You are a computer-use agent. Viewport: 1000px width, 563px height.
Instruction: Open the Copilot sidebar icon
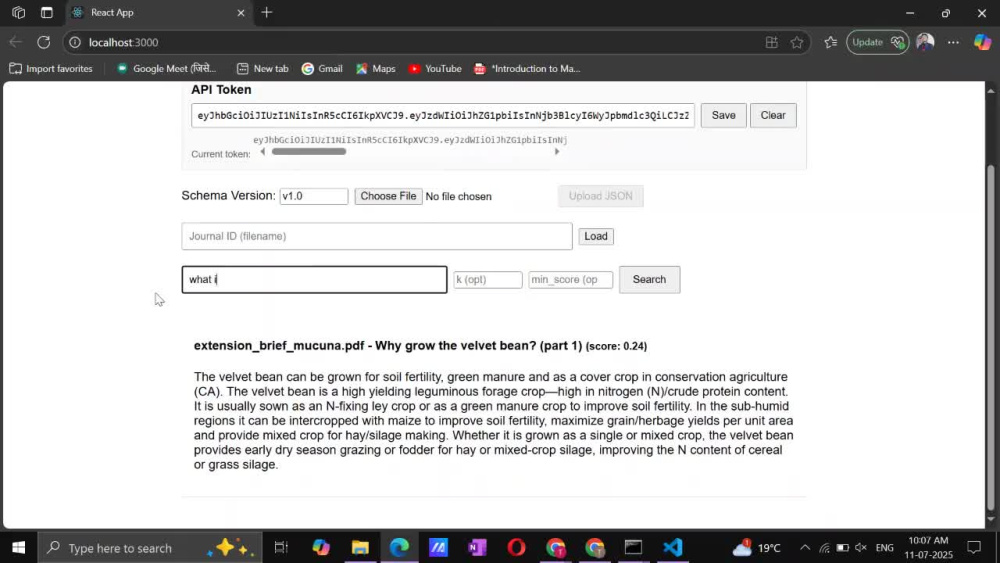(982, 42)
